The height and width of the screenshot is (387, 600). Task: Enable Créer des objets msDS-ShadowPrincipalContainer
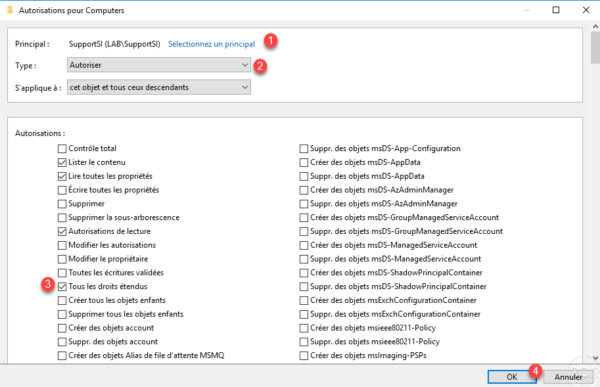[304, 273]
